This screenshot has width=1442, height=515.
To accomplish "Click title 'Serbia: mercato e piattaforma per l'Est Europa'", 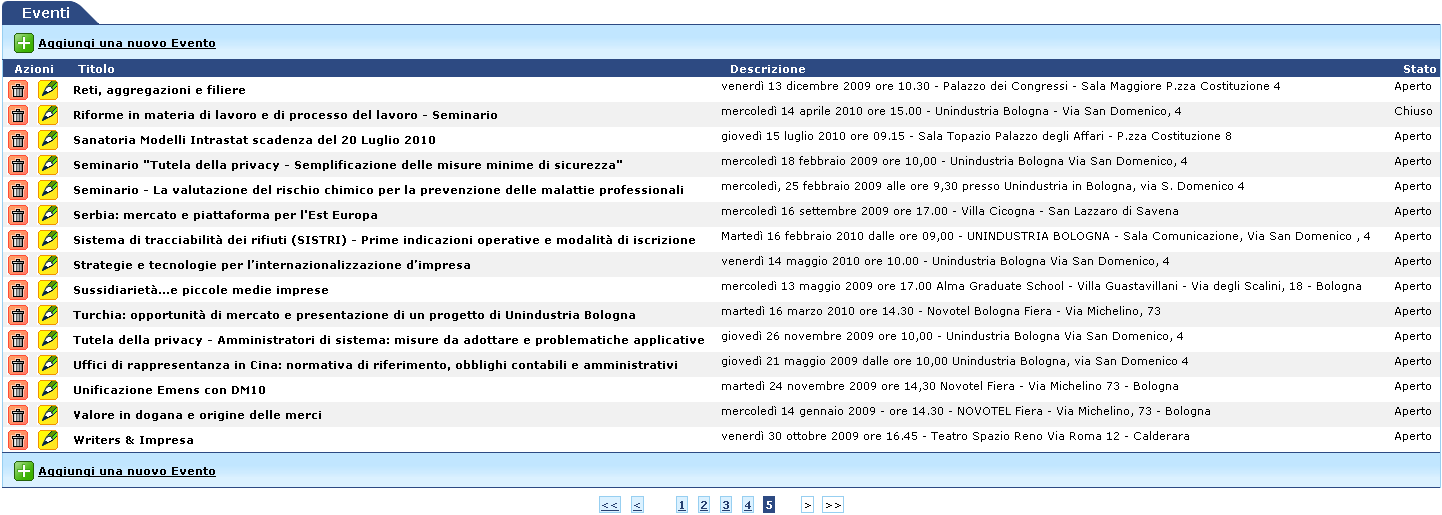I will 225,215.
